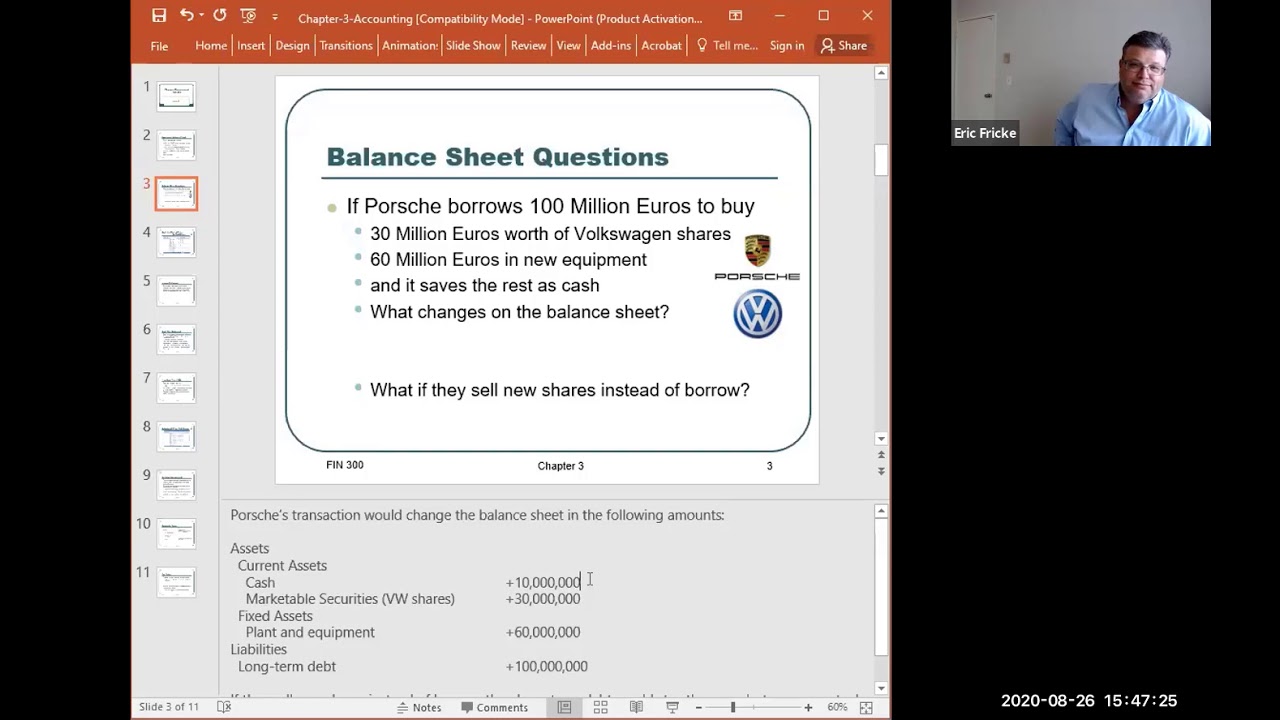Select slide 9 thumbnail
Viewport: 1280px width, 720px height.
pyautogui.click(x=176, y=485)
